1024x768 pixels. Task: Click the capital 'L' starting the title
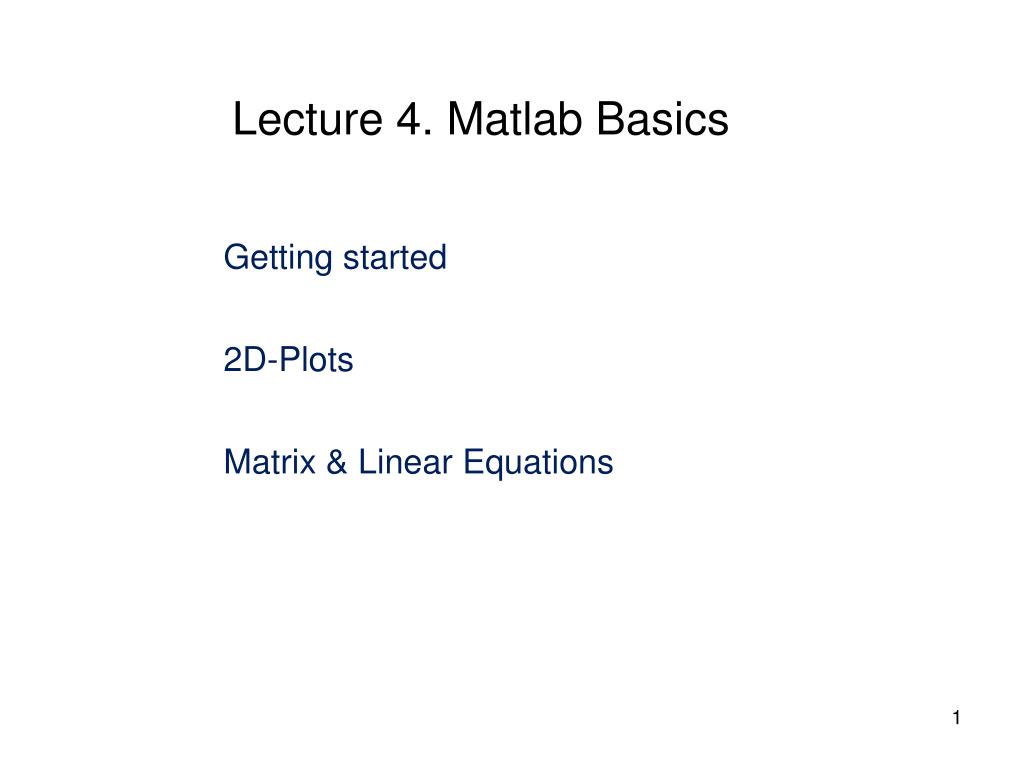tap(243, 120)
